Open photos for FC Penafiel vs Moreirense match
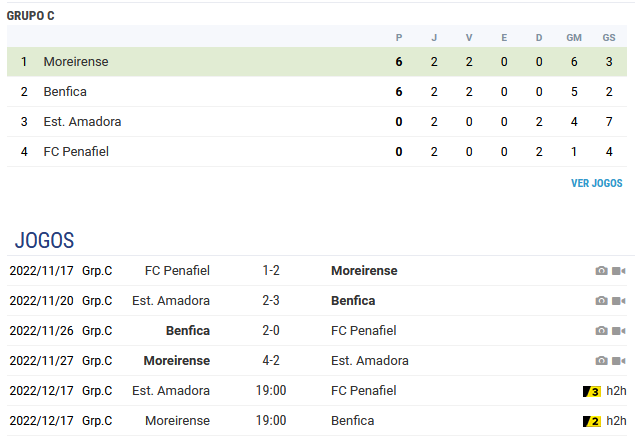Image resolution: width=642 pixels, height=441 pixels. (x=601, y=271)
